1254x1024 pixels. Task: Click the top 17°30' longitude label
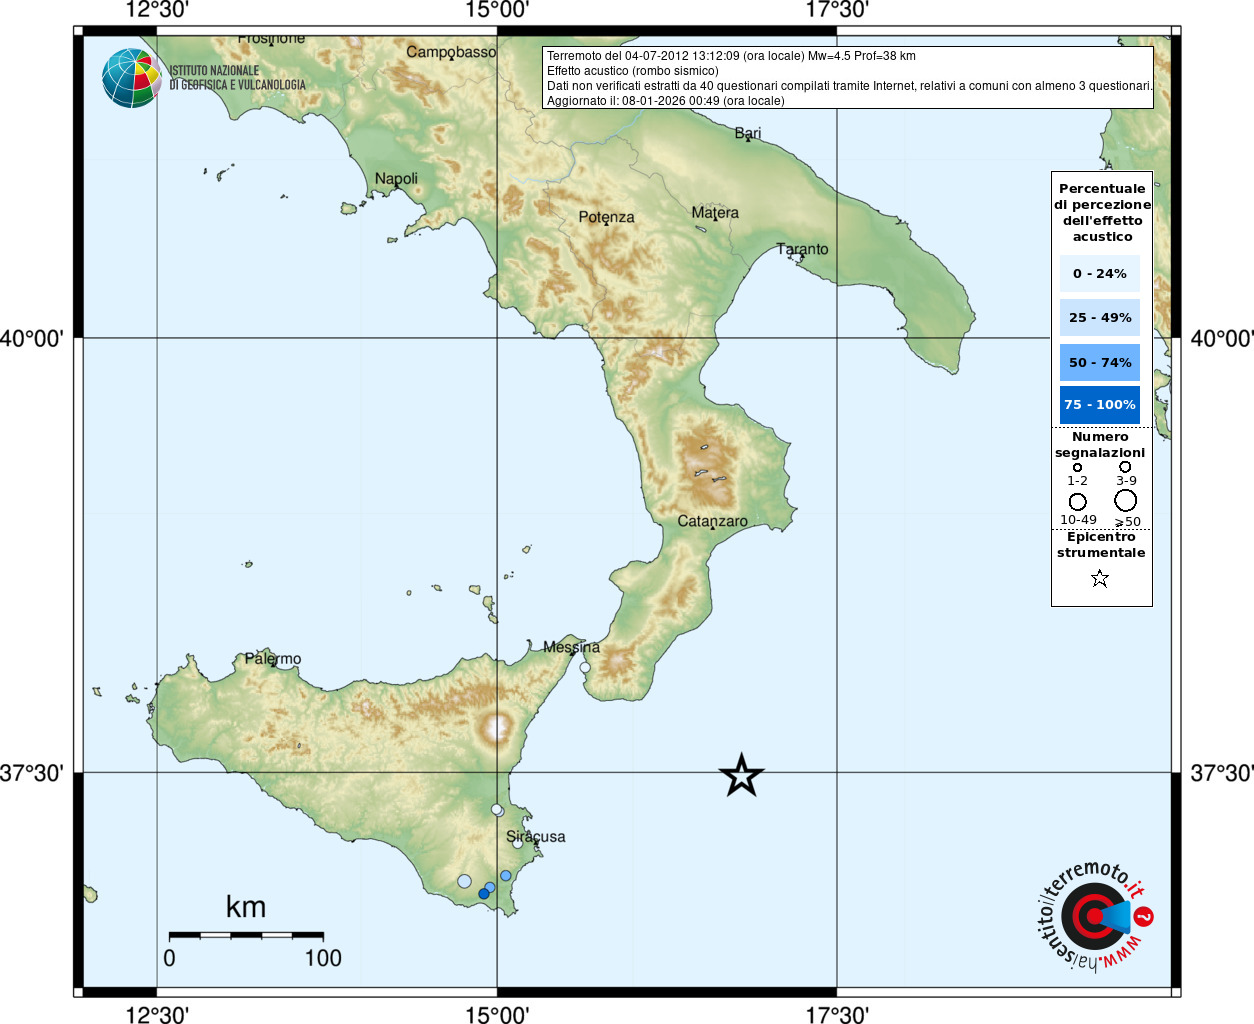[837, 10]
